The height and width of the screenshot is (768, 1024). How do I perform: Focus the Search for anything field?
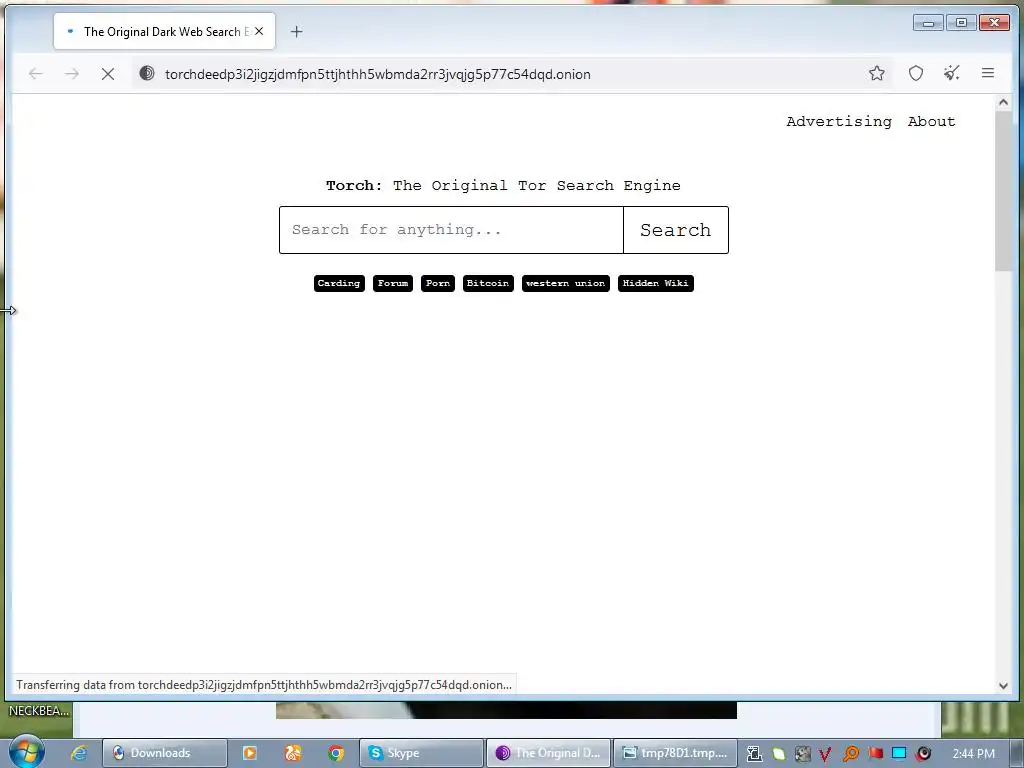pos(451,230)
